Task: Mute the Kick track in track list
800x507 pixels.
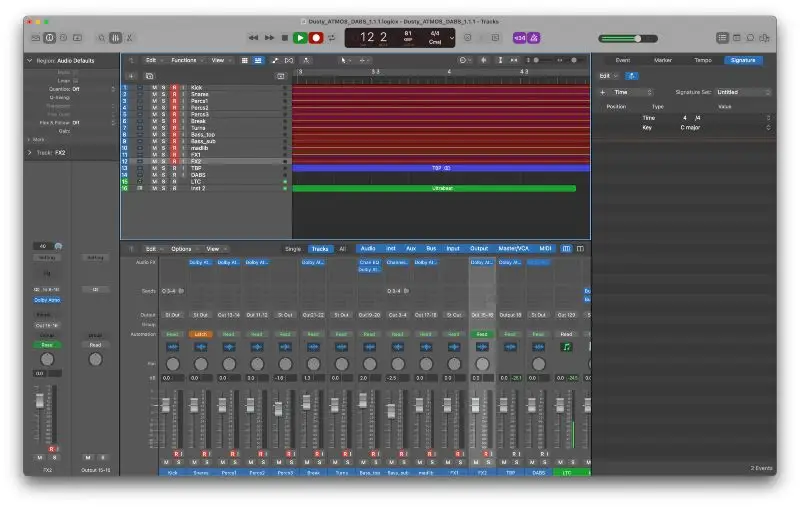Action: (x=154, y=88)
